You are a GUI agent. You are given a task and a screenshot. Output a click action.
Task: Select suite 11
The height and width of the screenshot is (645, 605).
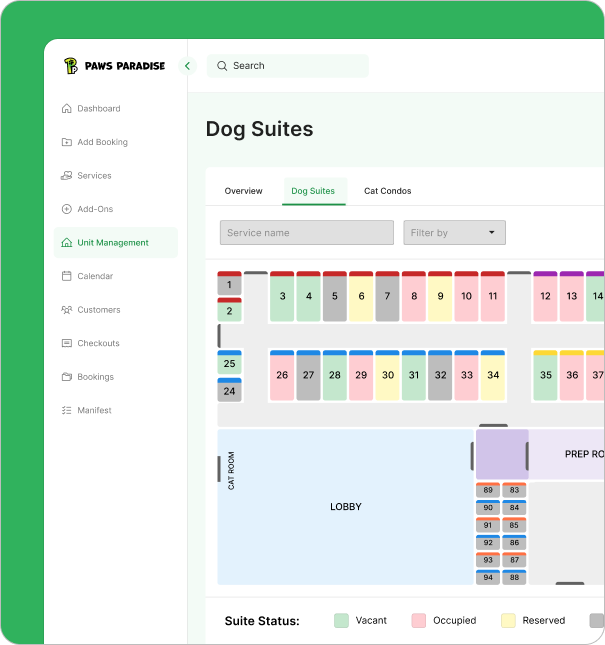[x=493, y=296]
